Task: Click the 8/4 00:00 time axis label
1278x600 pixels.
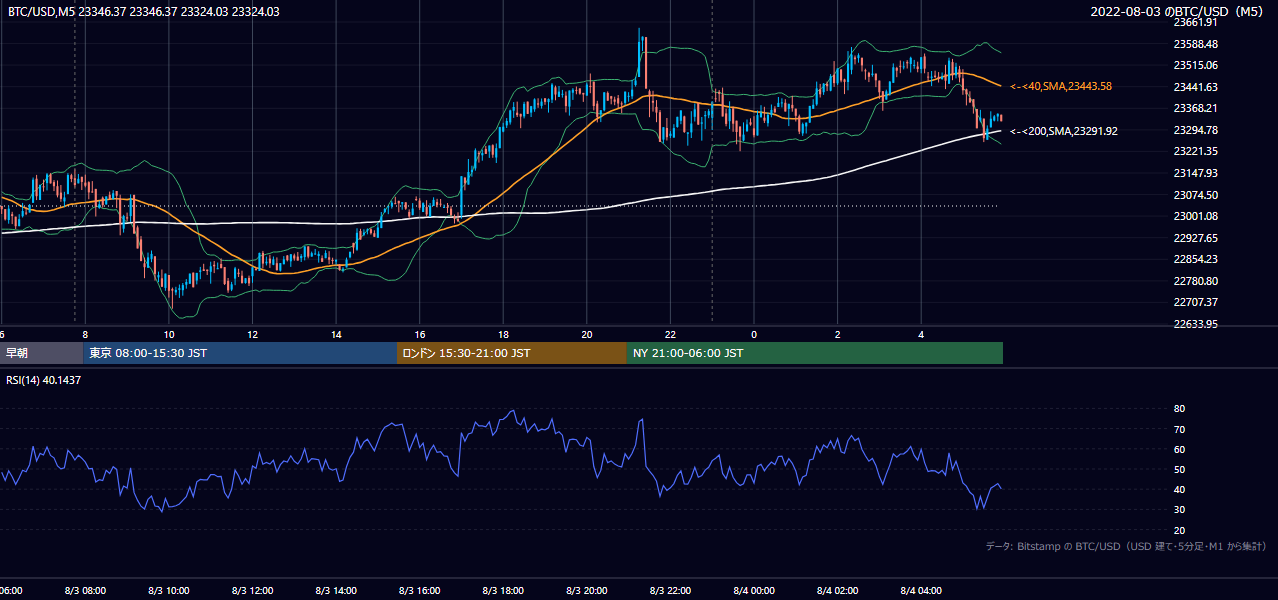Action: [x=754, y=591]
